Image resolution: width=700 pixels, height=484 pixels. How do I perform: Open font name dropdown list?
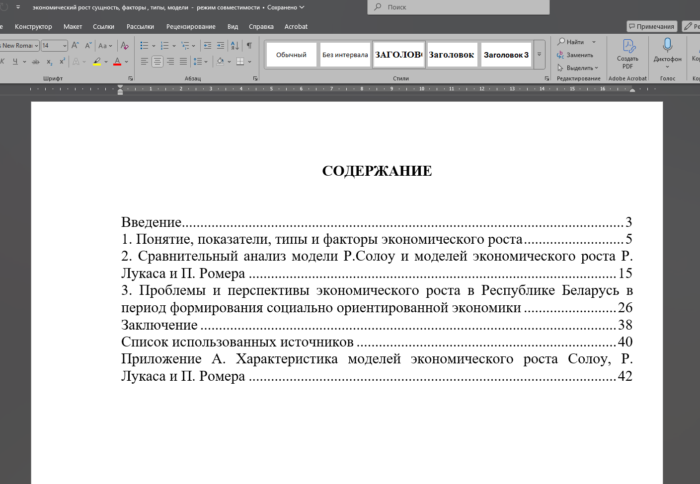pyautogui.click(x=36, y=46)
